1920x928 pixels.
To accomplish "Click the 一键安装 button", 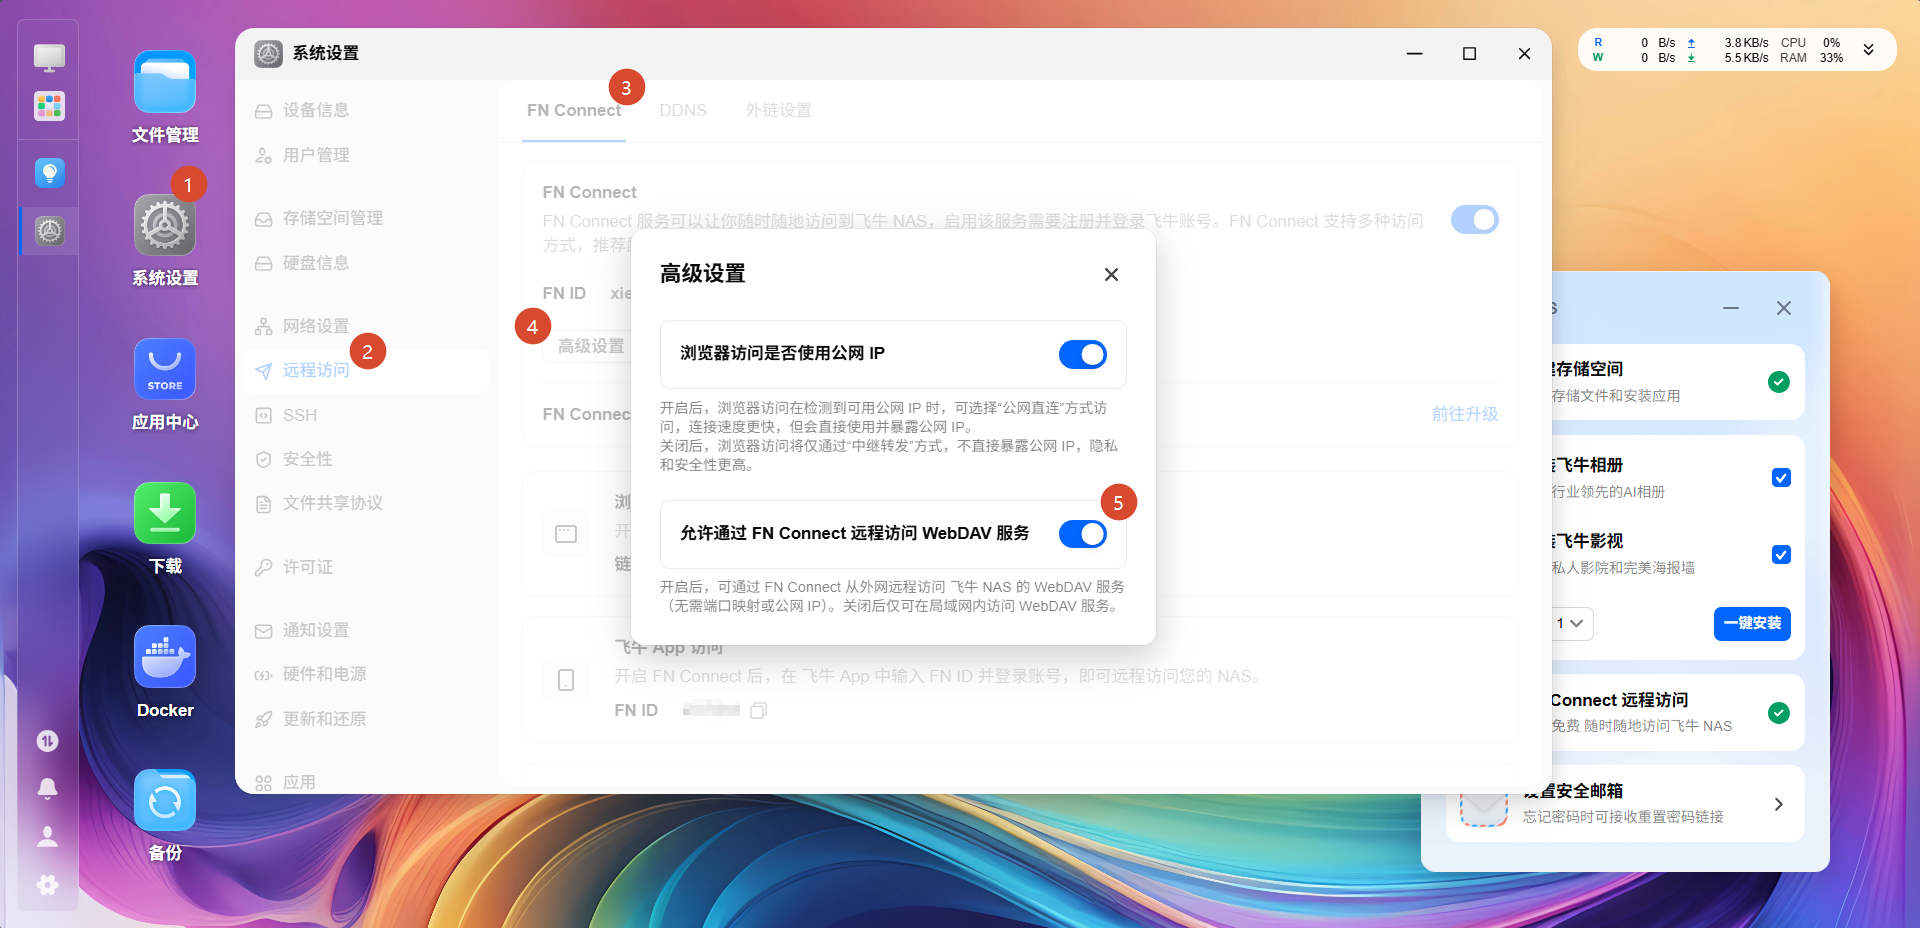I will [1752, 623].
